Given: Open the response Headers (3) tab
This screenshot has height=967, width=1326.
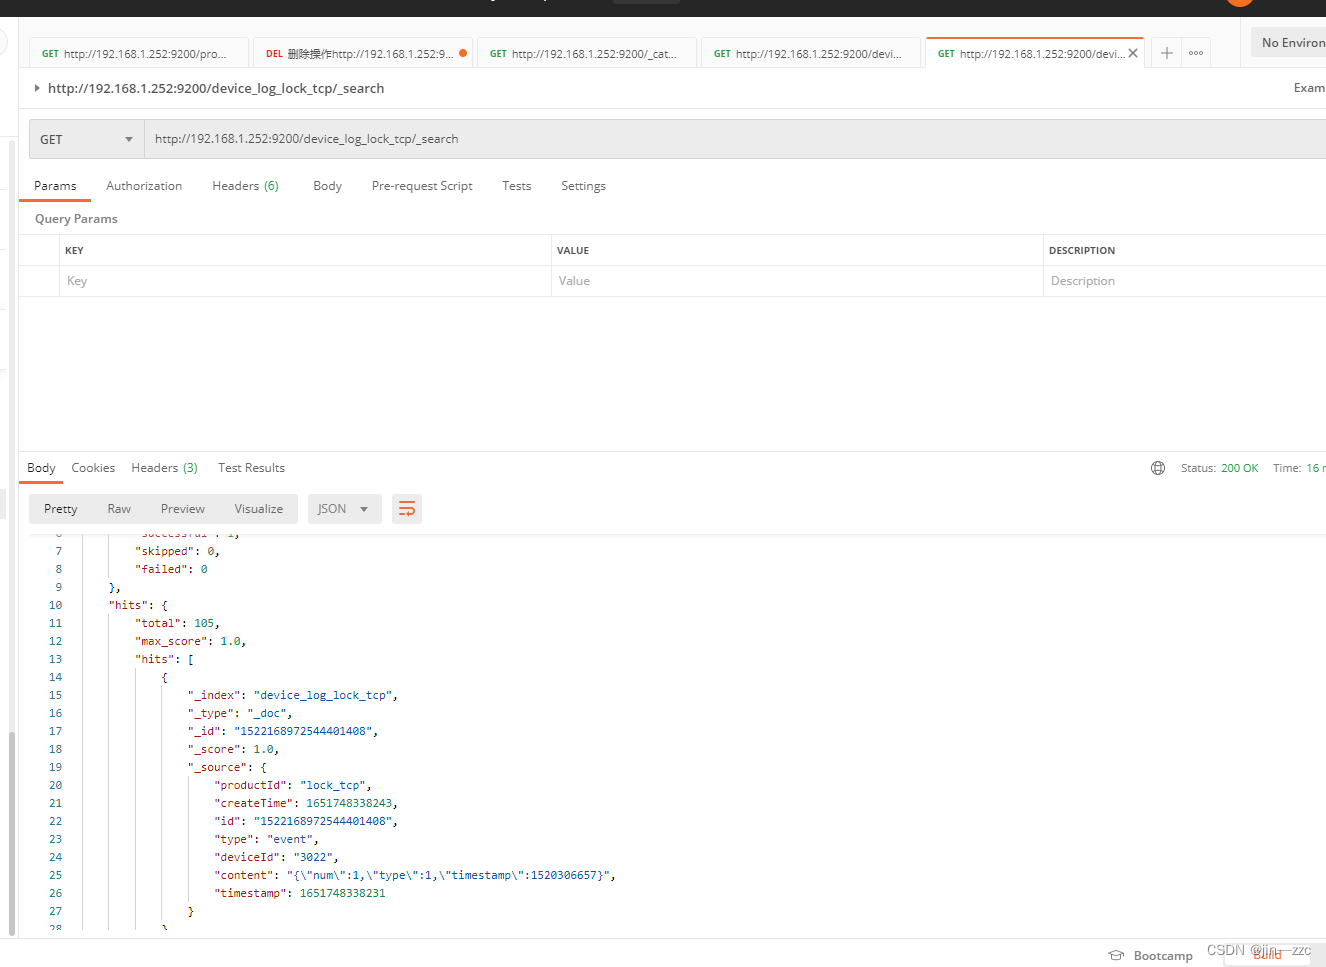Looking at the screenshot, I should [x=164, y=468].
